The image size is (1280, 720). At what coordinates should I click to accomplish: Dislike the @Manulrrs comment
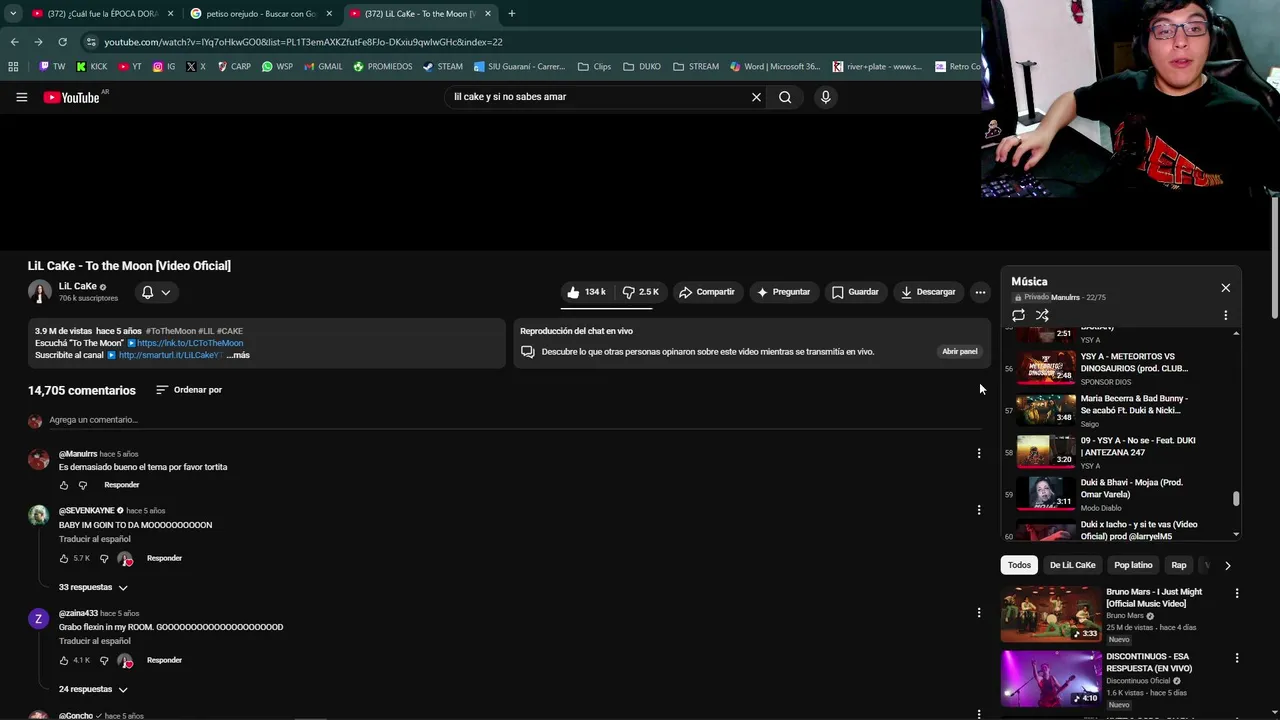[x=83, y=485]
